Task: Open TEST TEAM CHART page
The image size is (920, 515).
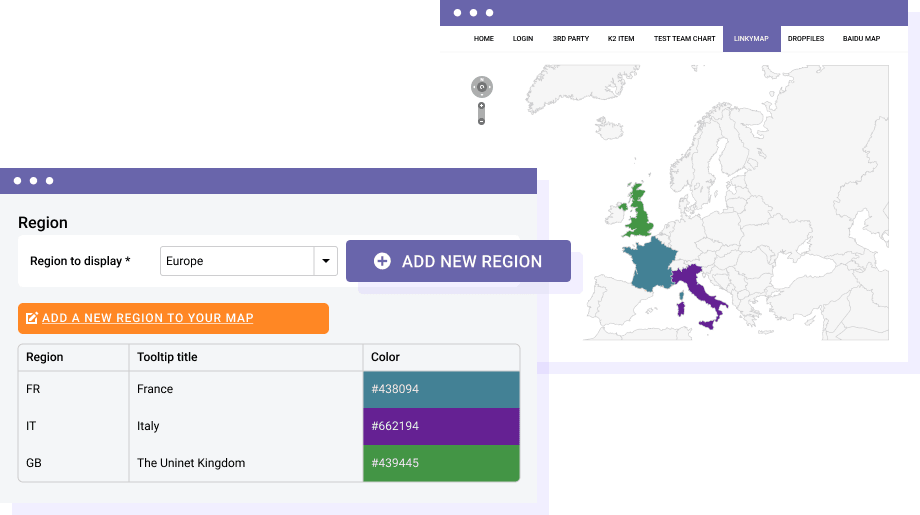Action: pyautogui.click(x=684, y=39)
